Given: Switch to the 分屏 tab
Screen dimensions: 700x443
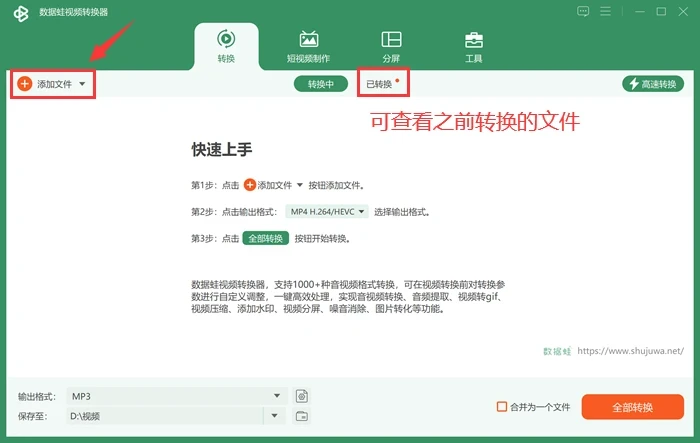Looking at the screenshot, I should [391, 47].
